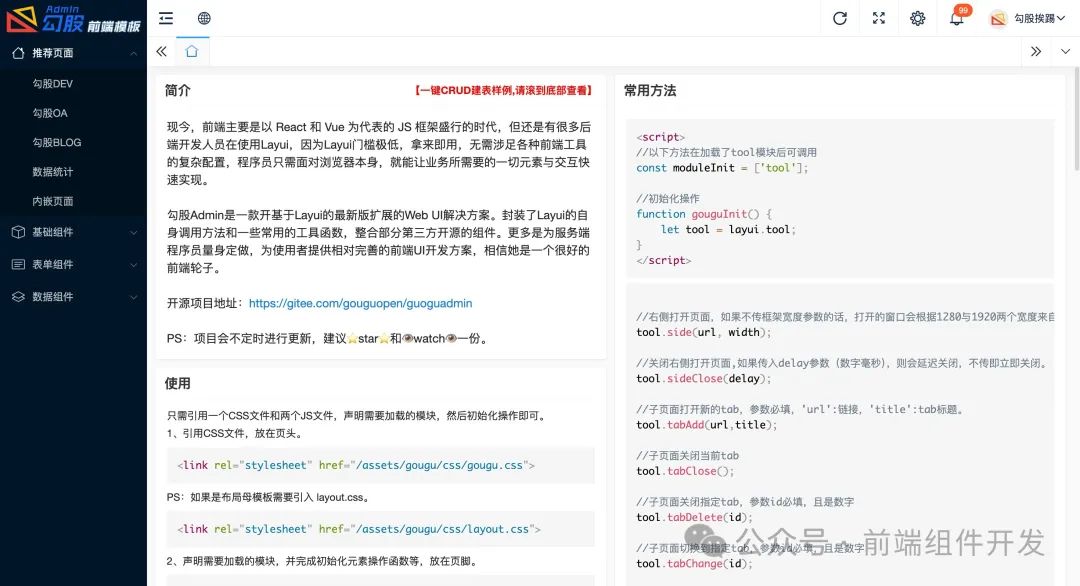Click the tool.tabAdd(url,title) code line

pyautogui.click(x=707, y=425)
